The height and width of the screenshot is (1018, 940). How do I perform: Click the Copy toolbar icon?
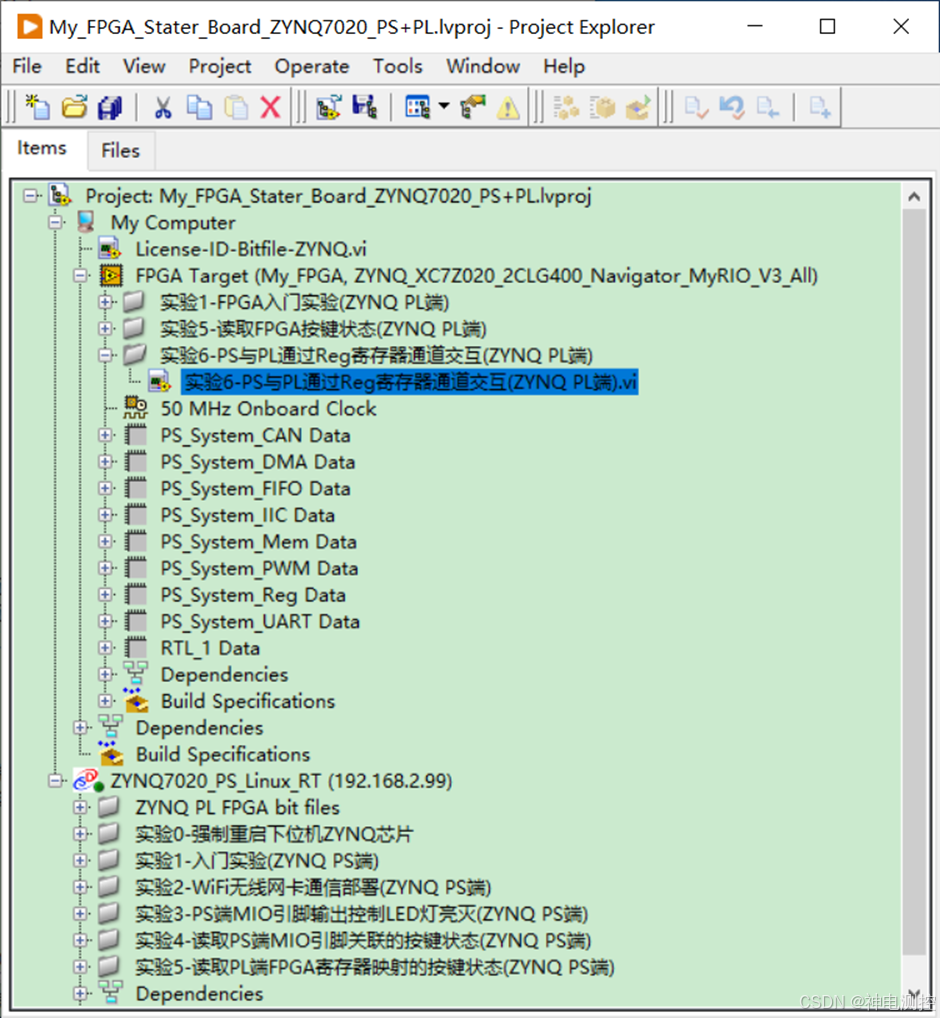click(199, 107)
